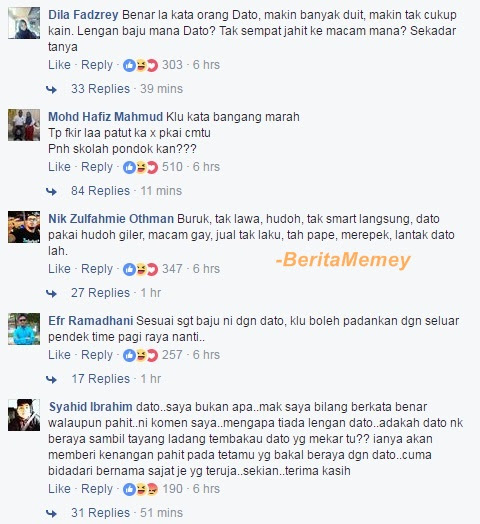The width and height of the screenshot is (480, 524).
Task: Click Efr Ramadhani's profile picture
Action: 24,329
